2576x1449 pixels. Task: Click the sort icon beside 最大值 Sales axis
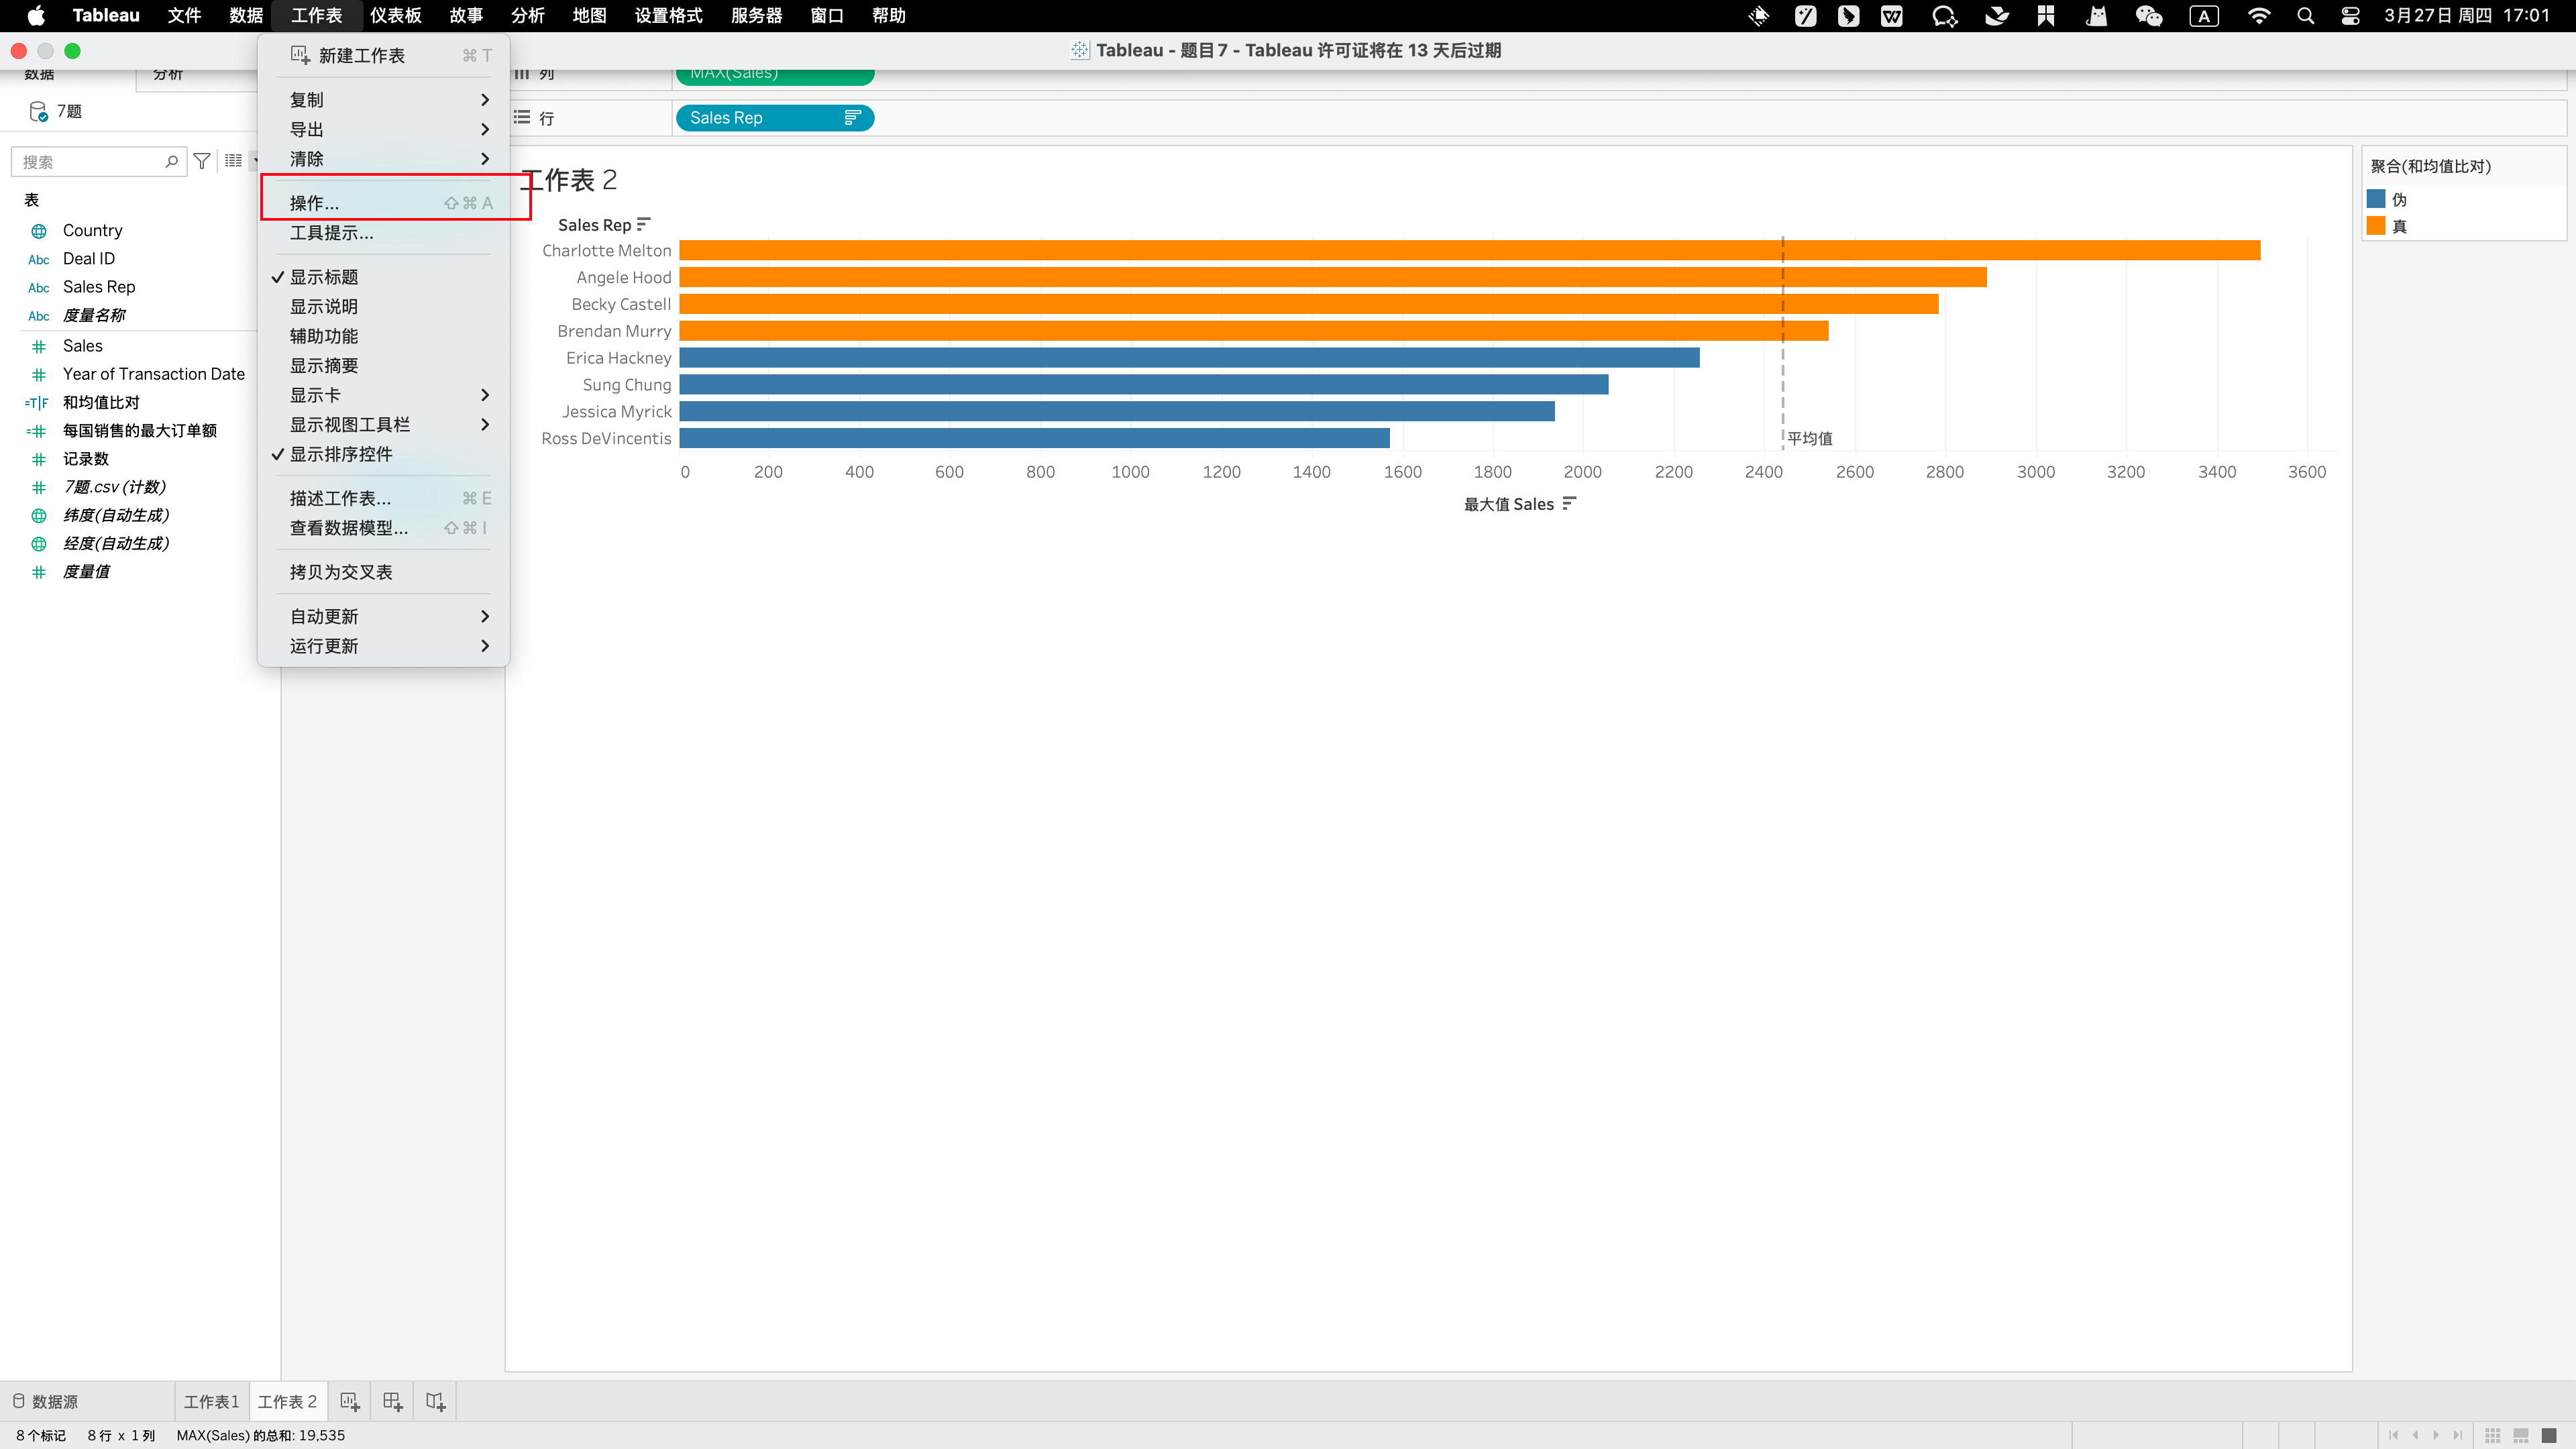pyautogui.click(x=1569, y=503)
